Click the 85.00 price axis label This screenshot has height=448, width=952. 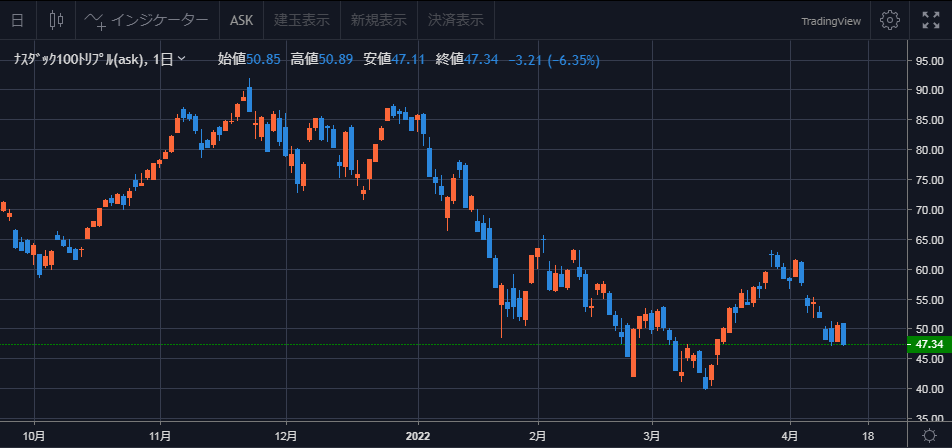tap(929, 120)
